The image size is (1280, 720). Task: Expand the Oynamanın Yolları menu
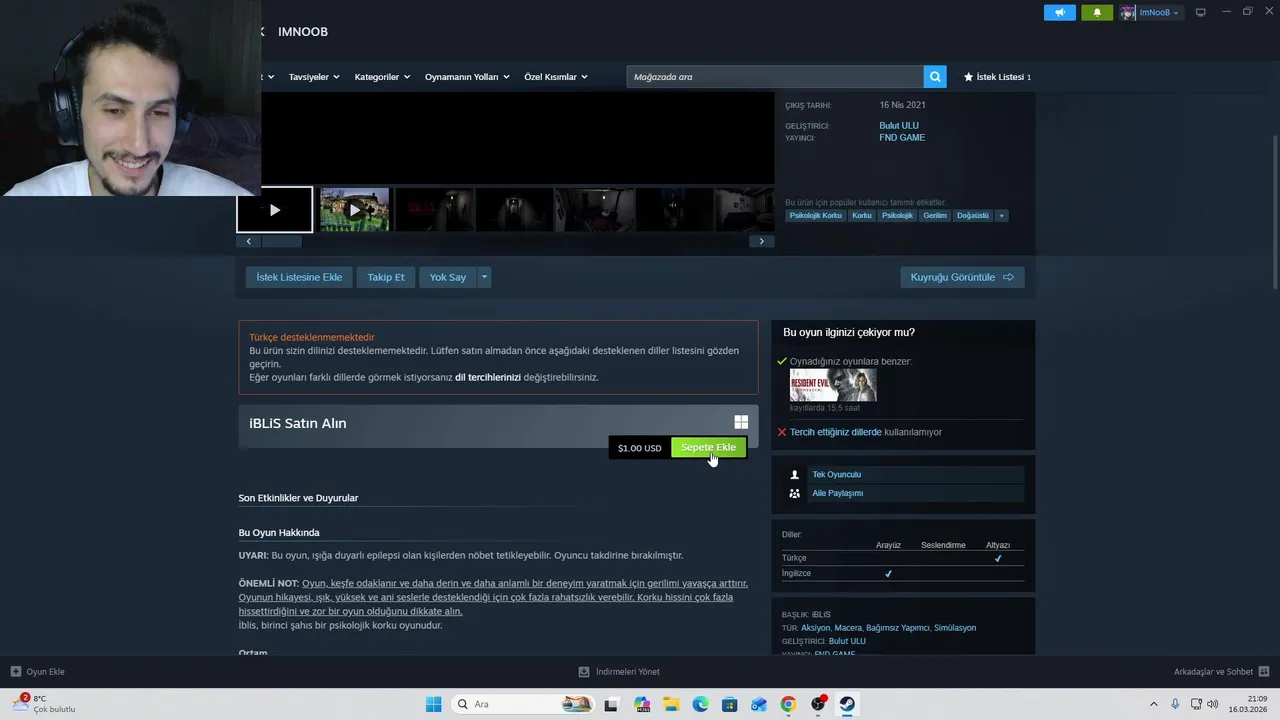467,77
